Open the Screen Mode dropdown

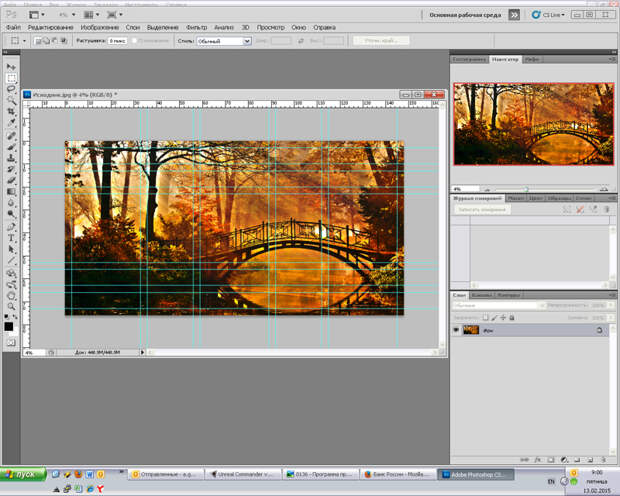[x=115, y=15]
